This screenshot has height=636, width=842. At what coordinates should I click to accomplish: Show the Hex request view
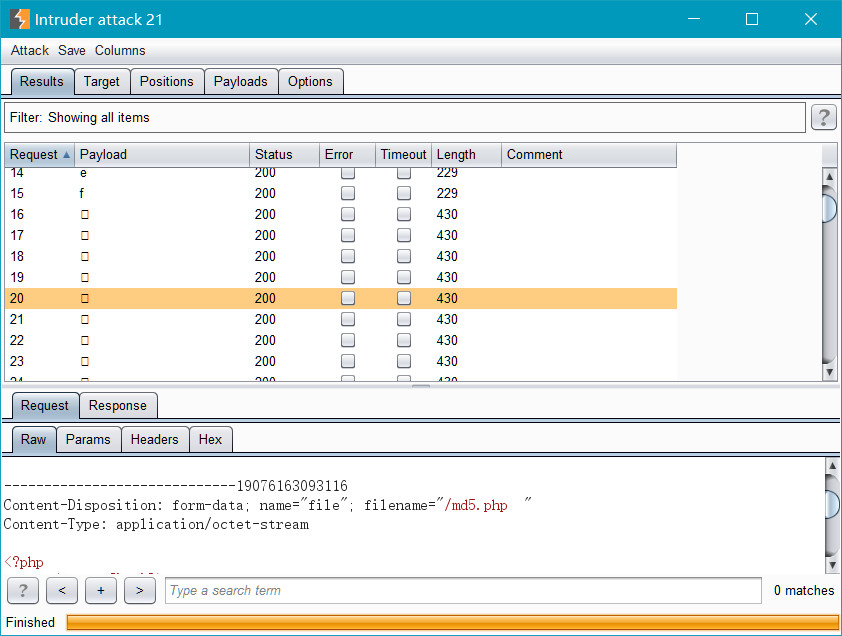[x=210, y=439]
